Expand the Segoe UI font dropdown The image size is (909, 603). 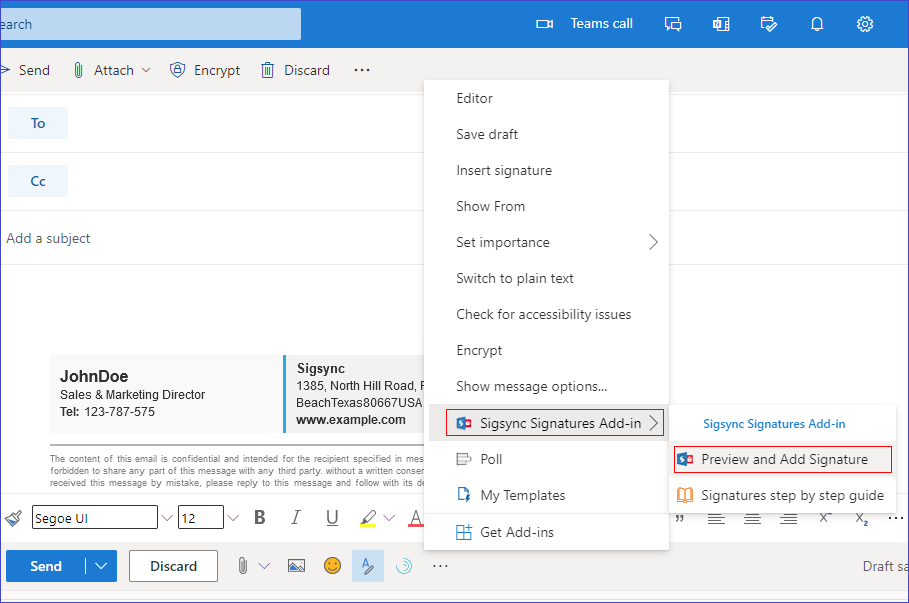pos(166,518)
